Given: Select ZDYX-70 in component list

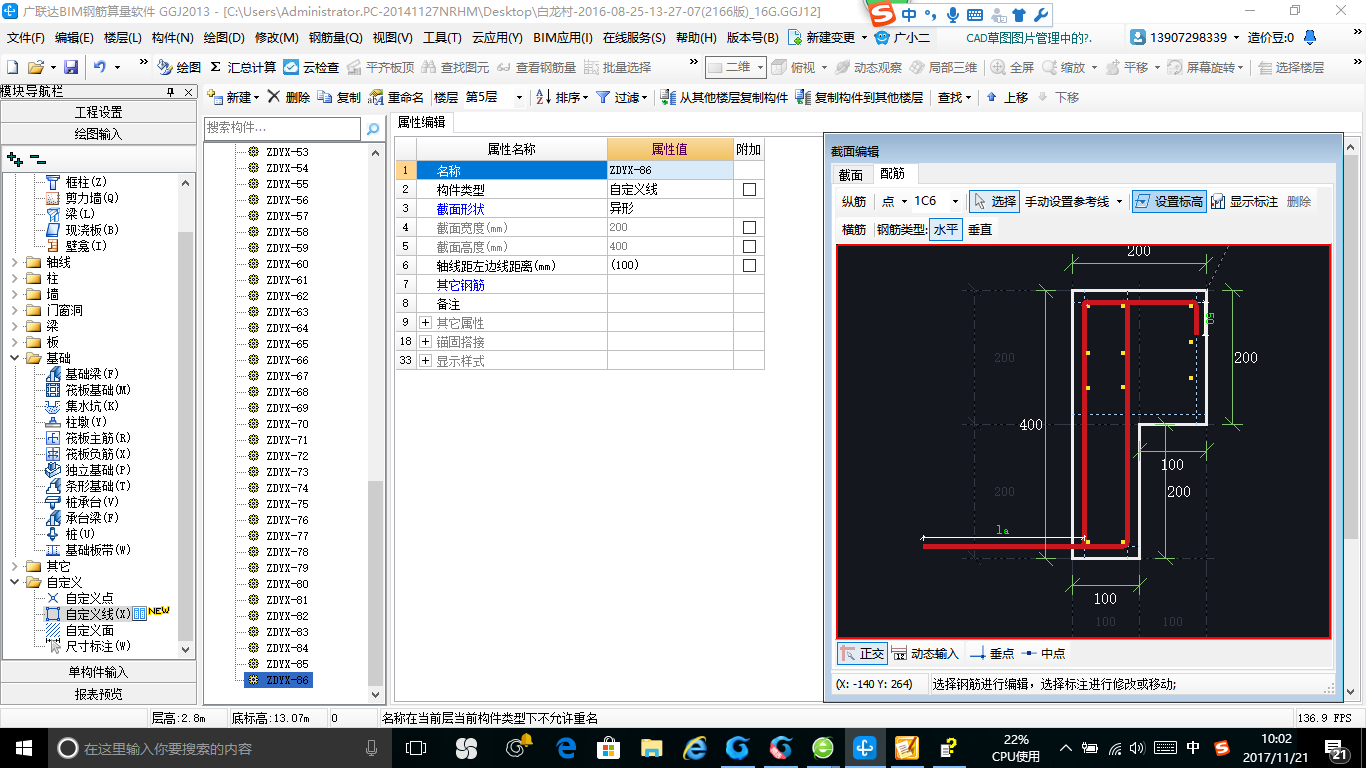Looking at the screenshot, I should (x=287, y=424).
